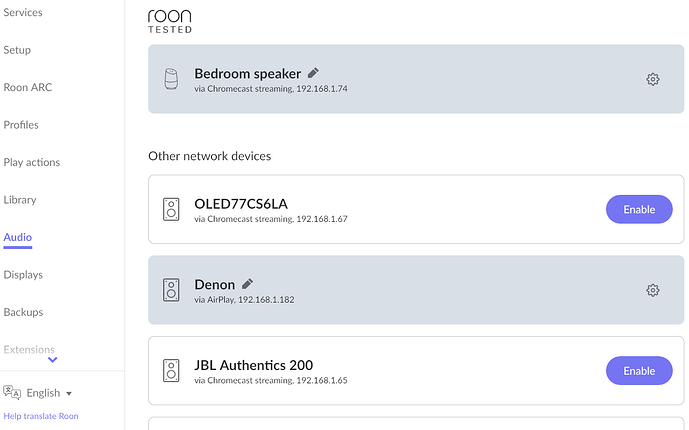The width and height of the screenshot is (689, 430).
Task: Click the JBL Authentics 200 speaker icon
Action: (171, 370)
